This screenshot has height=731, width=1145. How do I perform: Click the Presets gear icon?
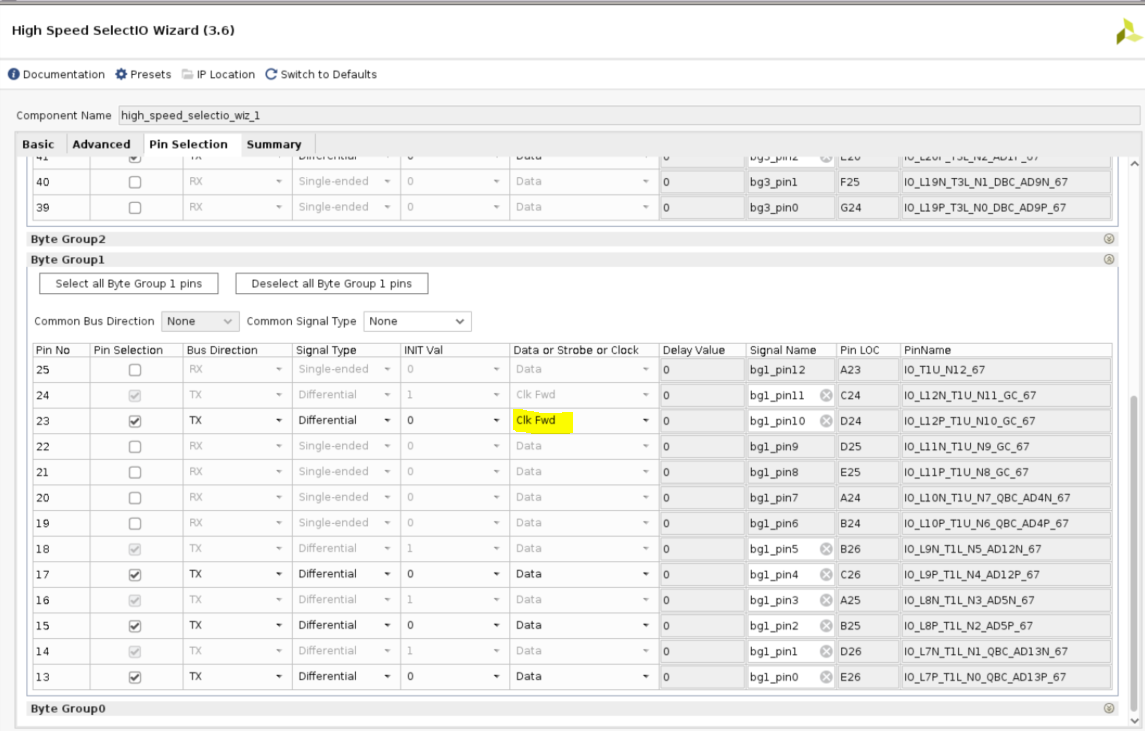(122, 75)
